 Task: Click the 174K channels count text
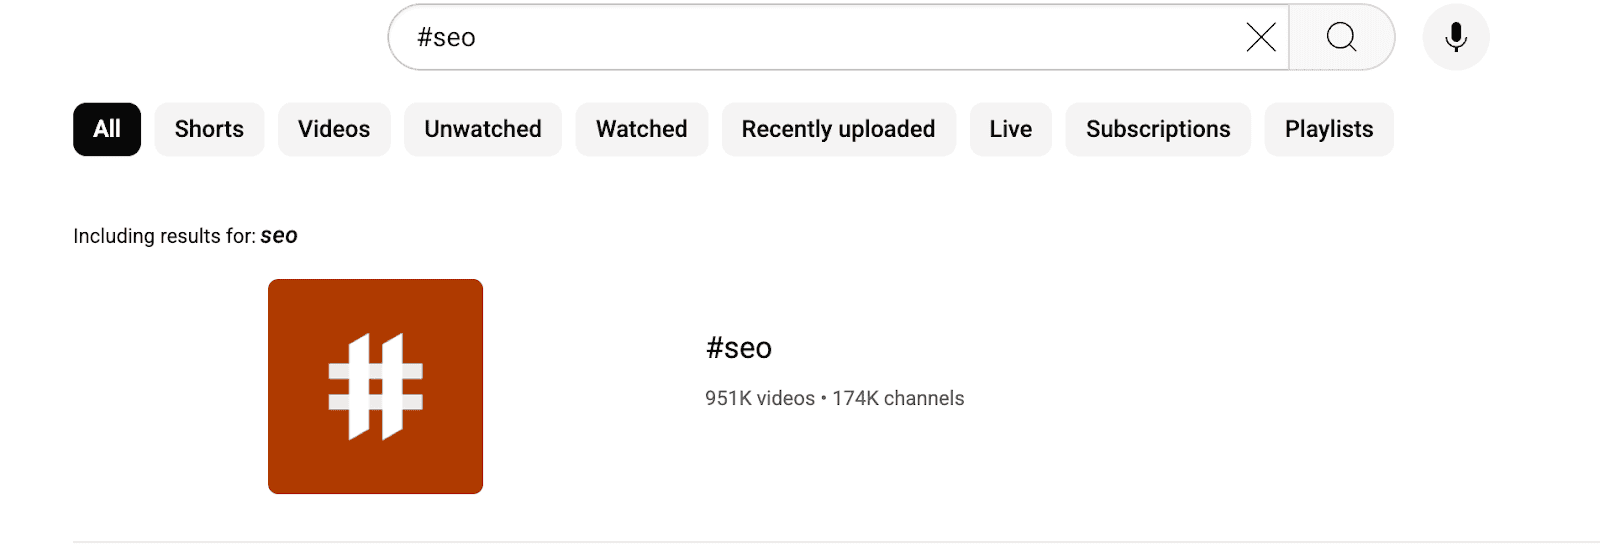(x=898, y=398)
